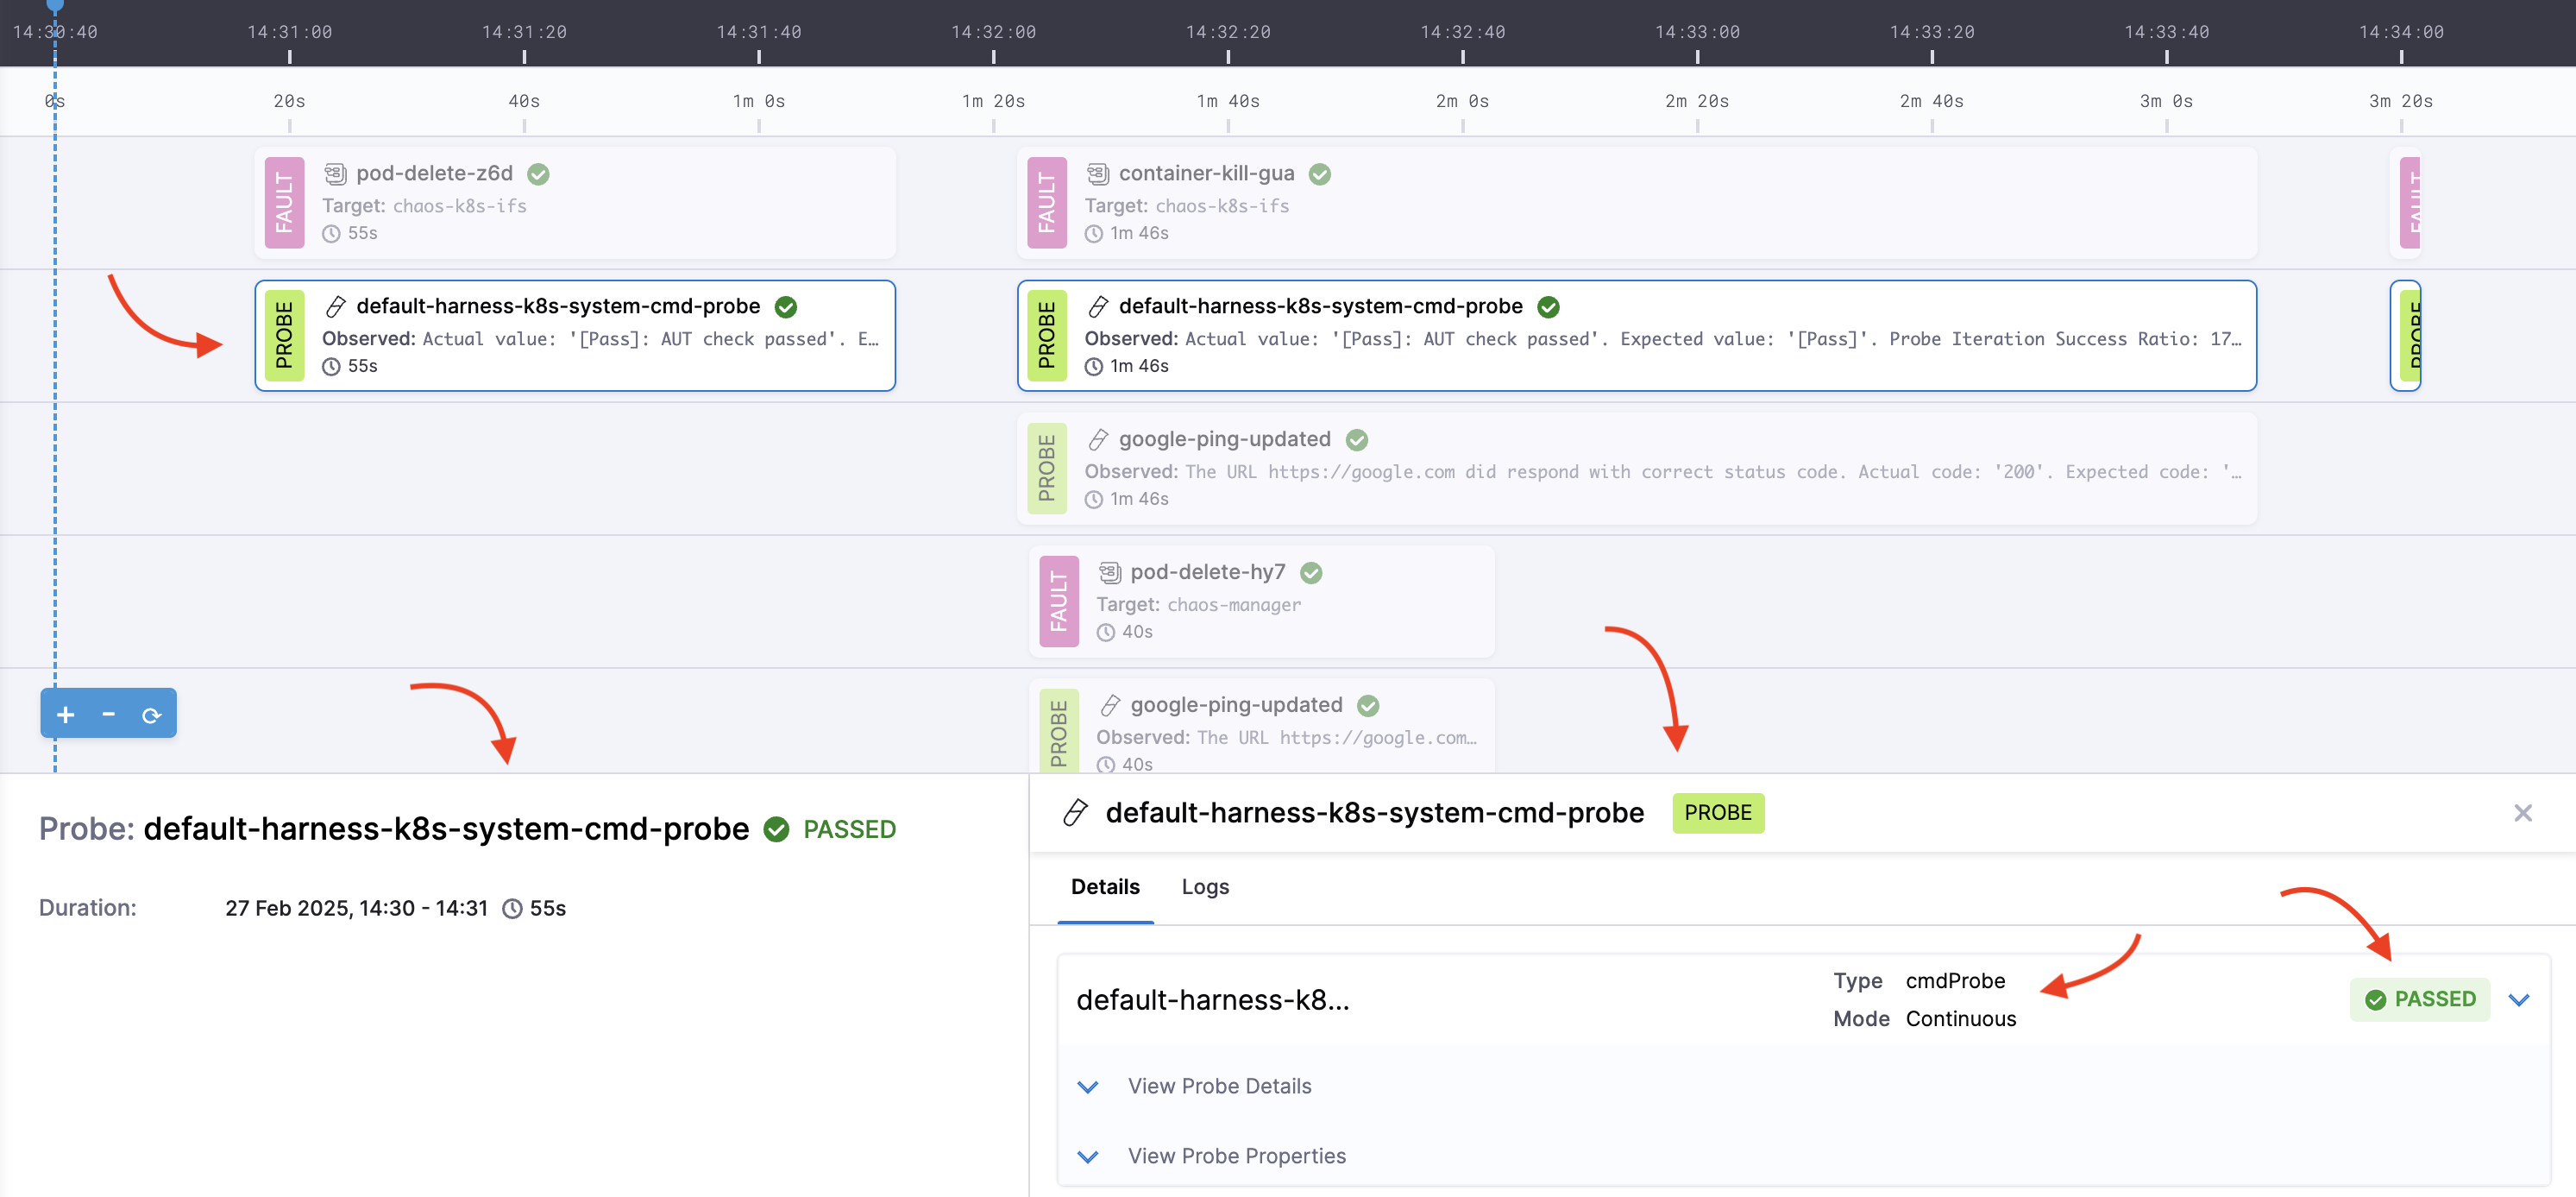This screenshot has width=2576, height=1197.
Task: Click probe icon beside google-ping-updated 1m 46s card
Action: coord(1097,440)
